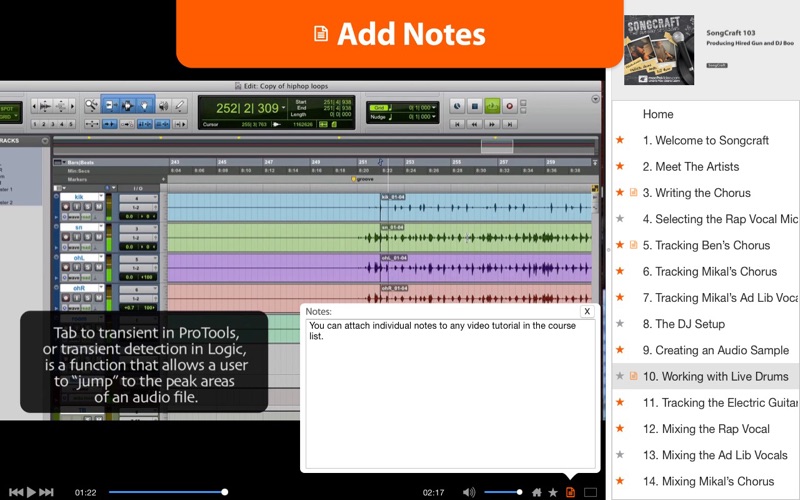The height and width of the screenshot is (500, 800).
Task: Toggle star on The DJ Setup
Action: pyautogui.click(x=620, y=323)
